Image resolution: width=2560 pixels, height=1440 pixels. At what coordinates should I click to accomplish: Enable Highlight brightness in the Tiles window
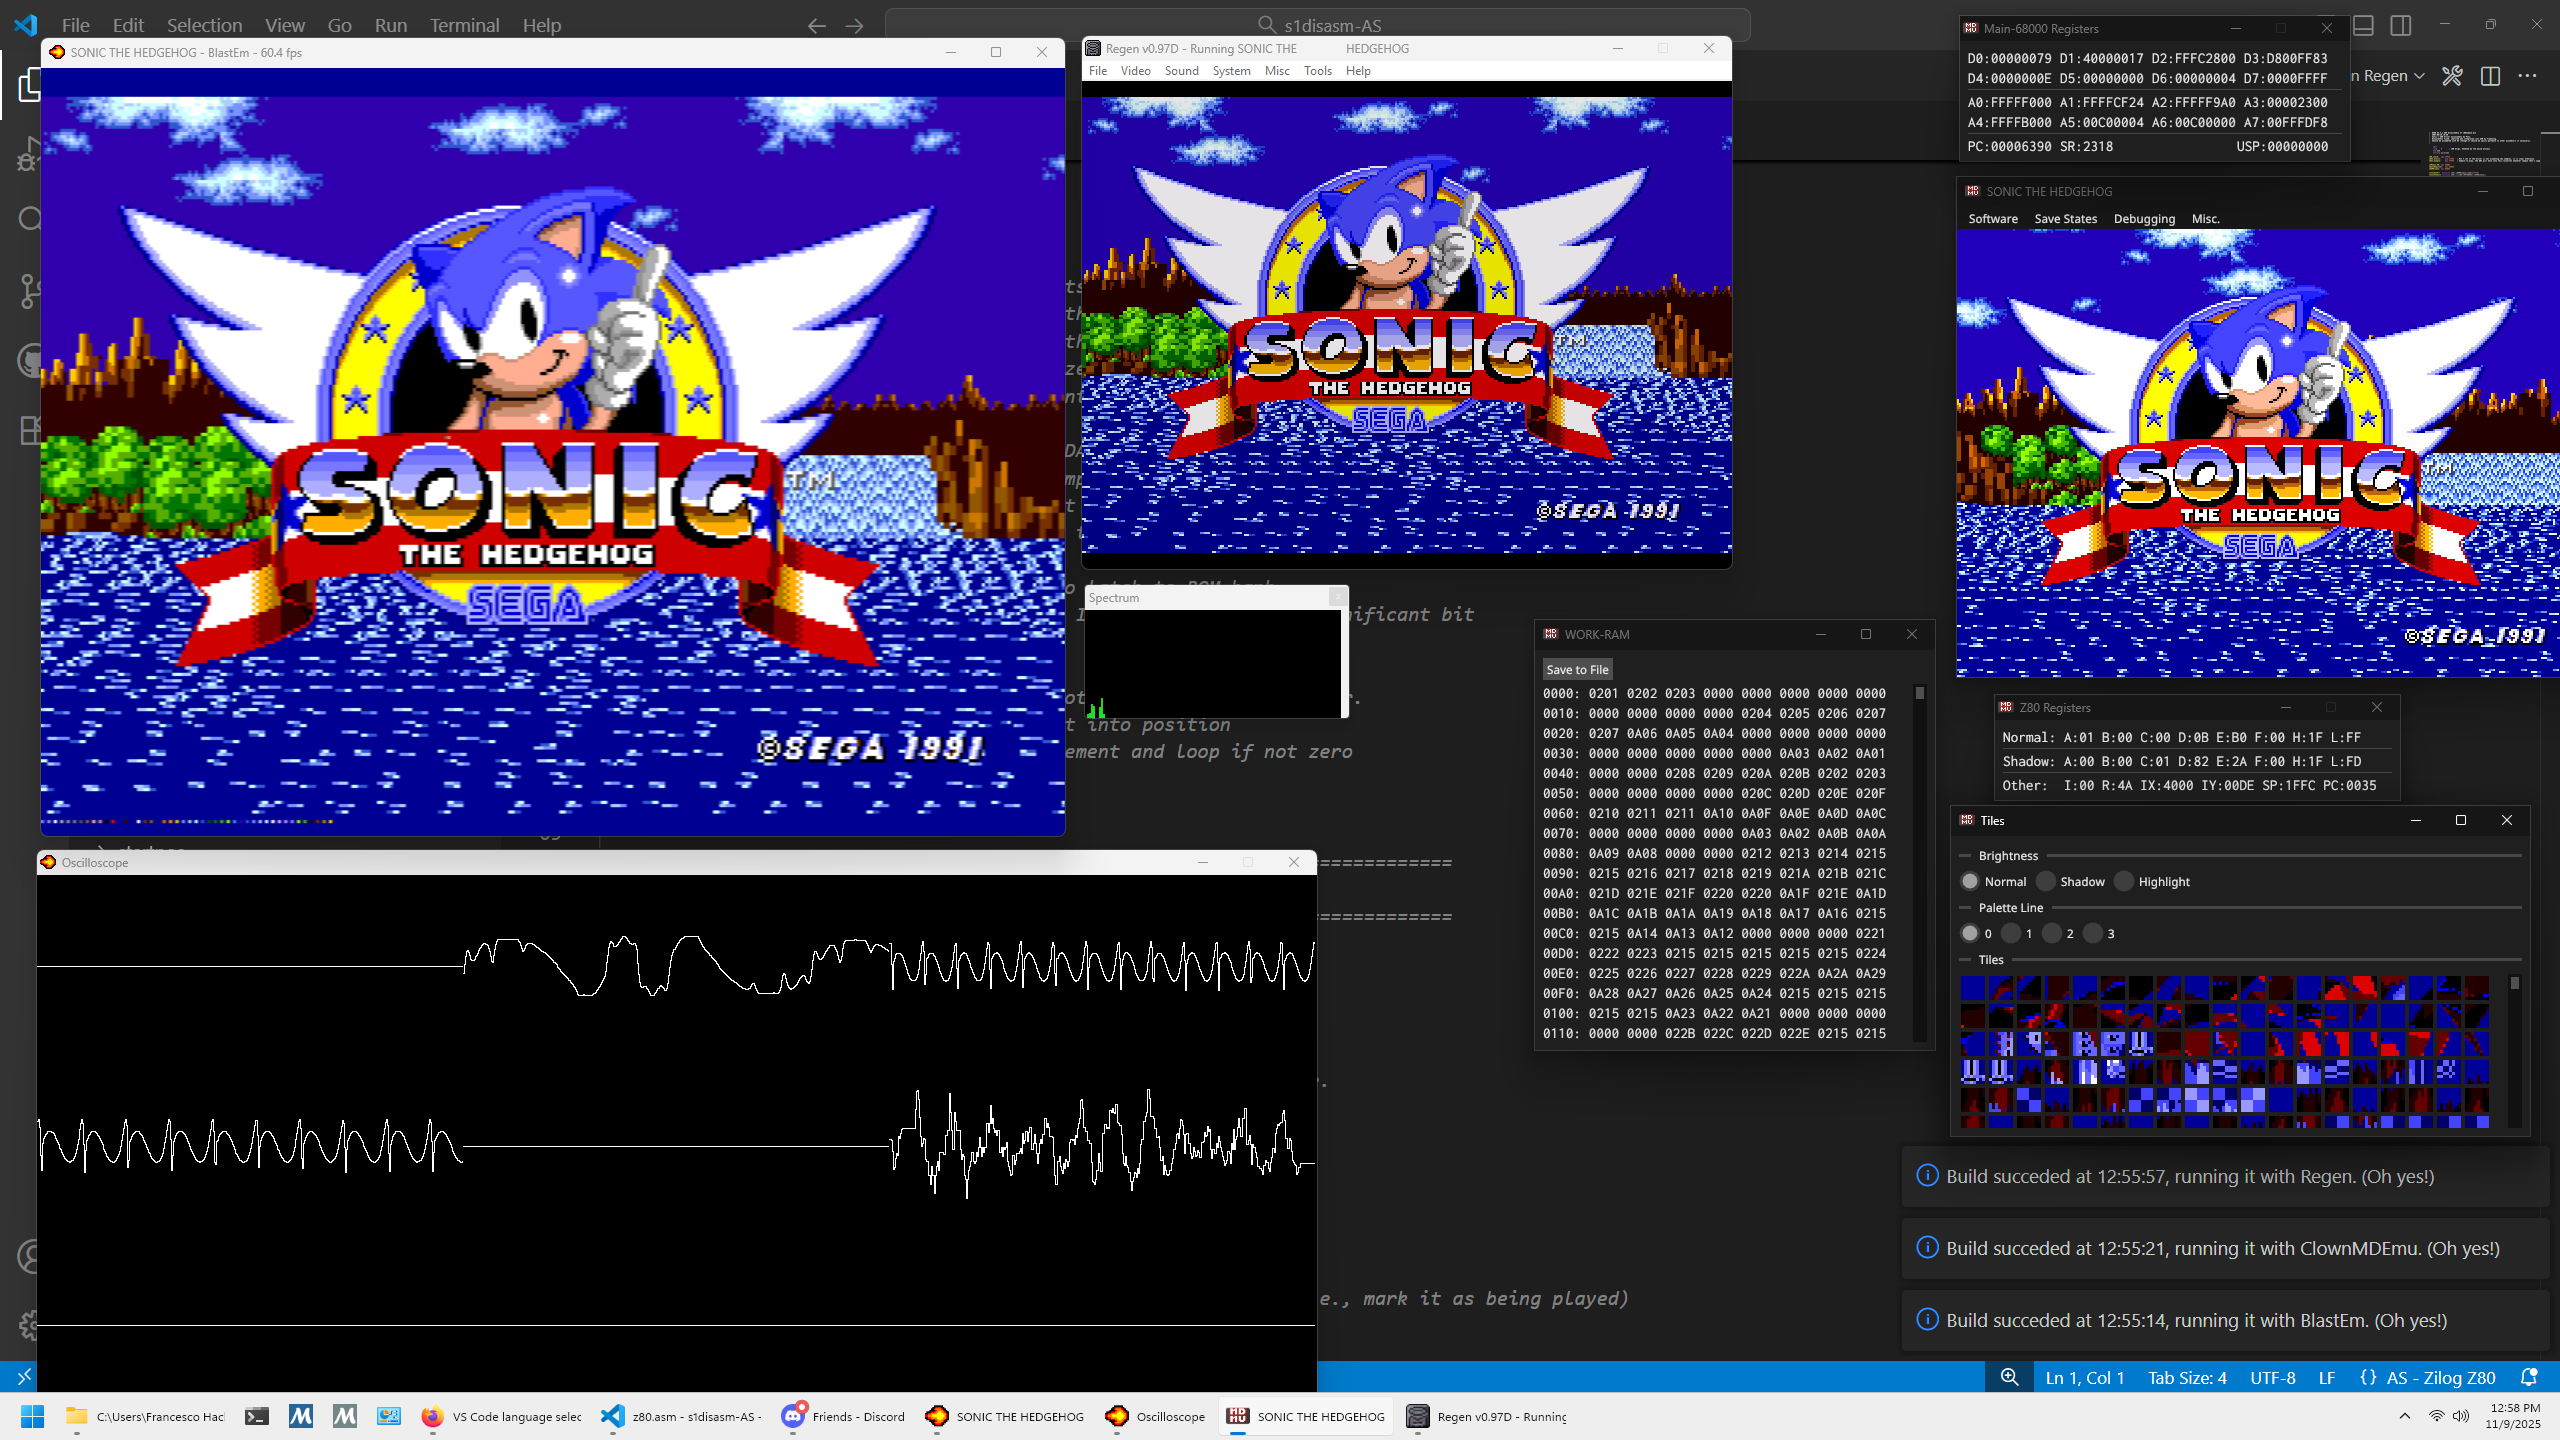click(x=2126, y=881)
